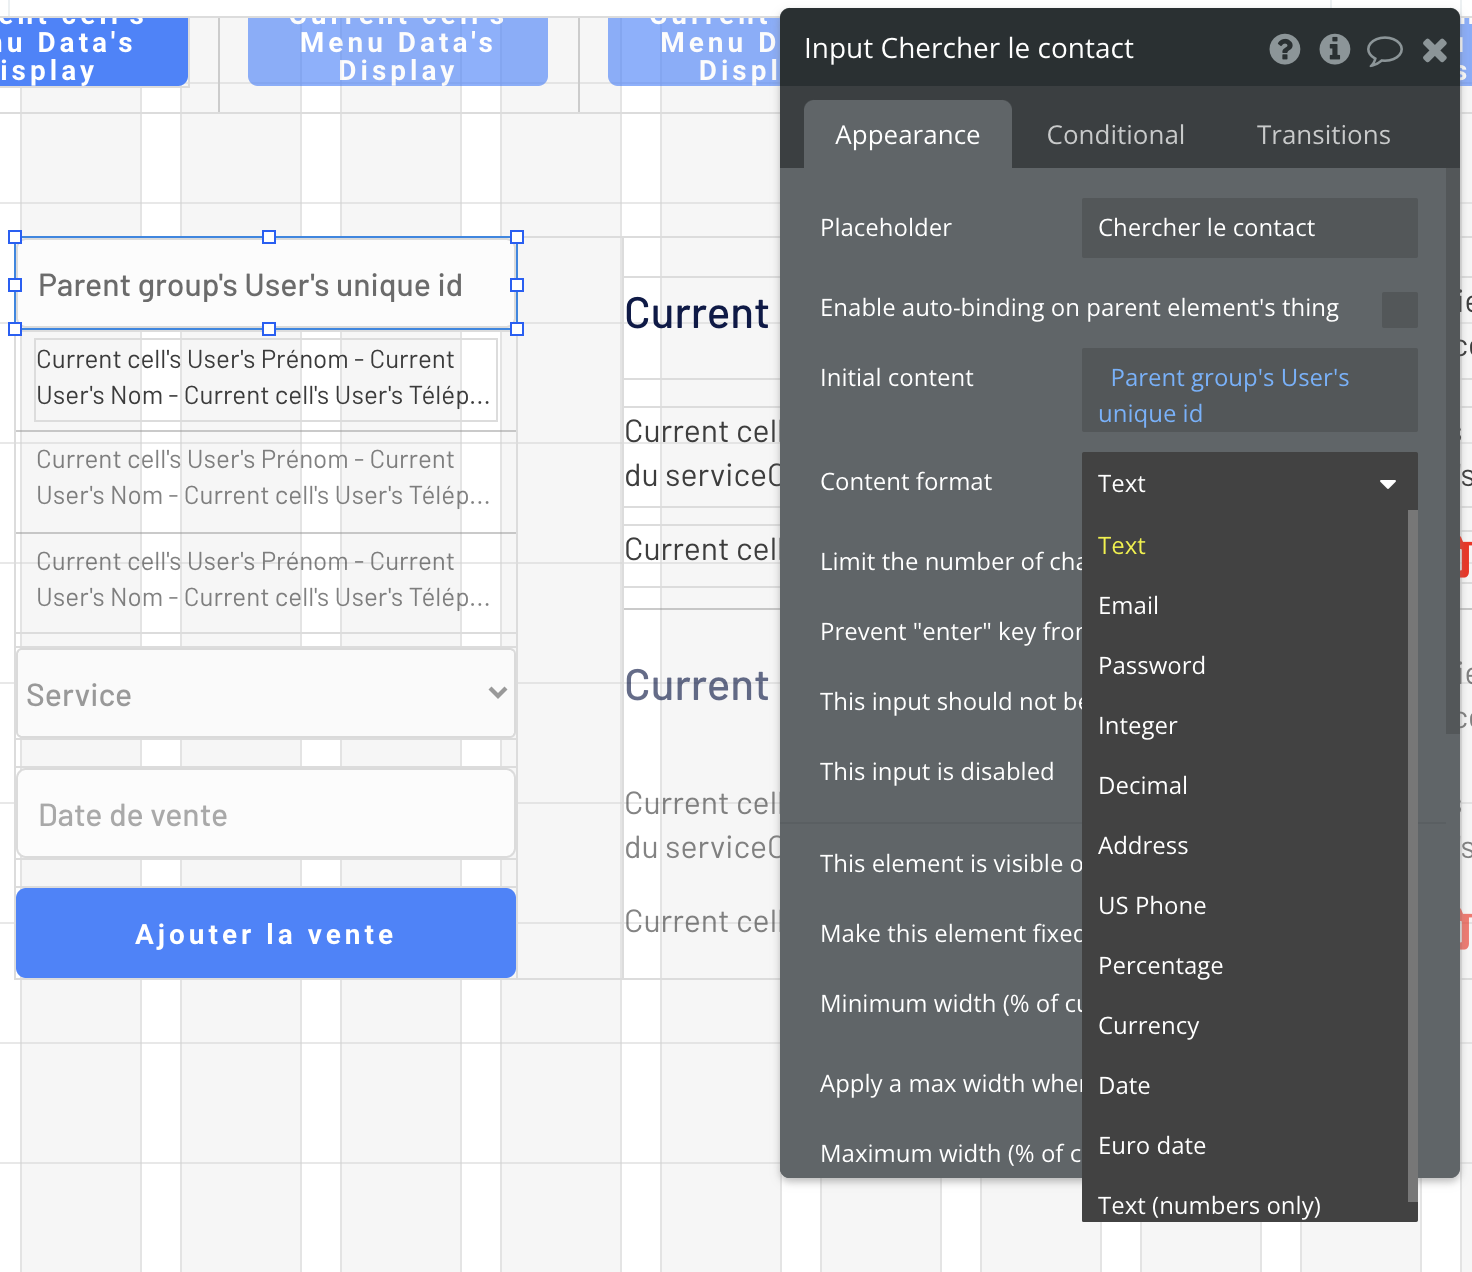
Task: Select the Appearance tab
Action: (x=907, y=135)
